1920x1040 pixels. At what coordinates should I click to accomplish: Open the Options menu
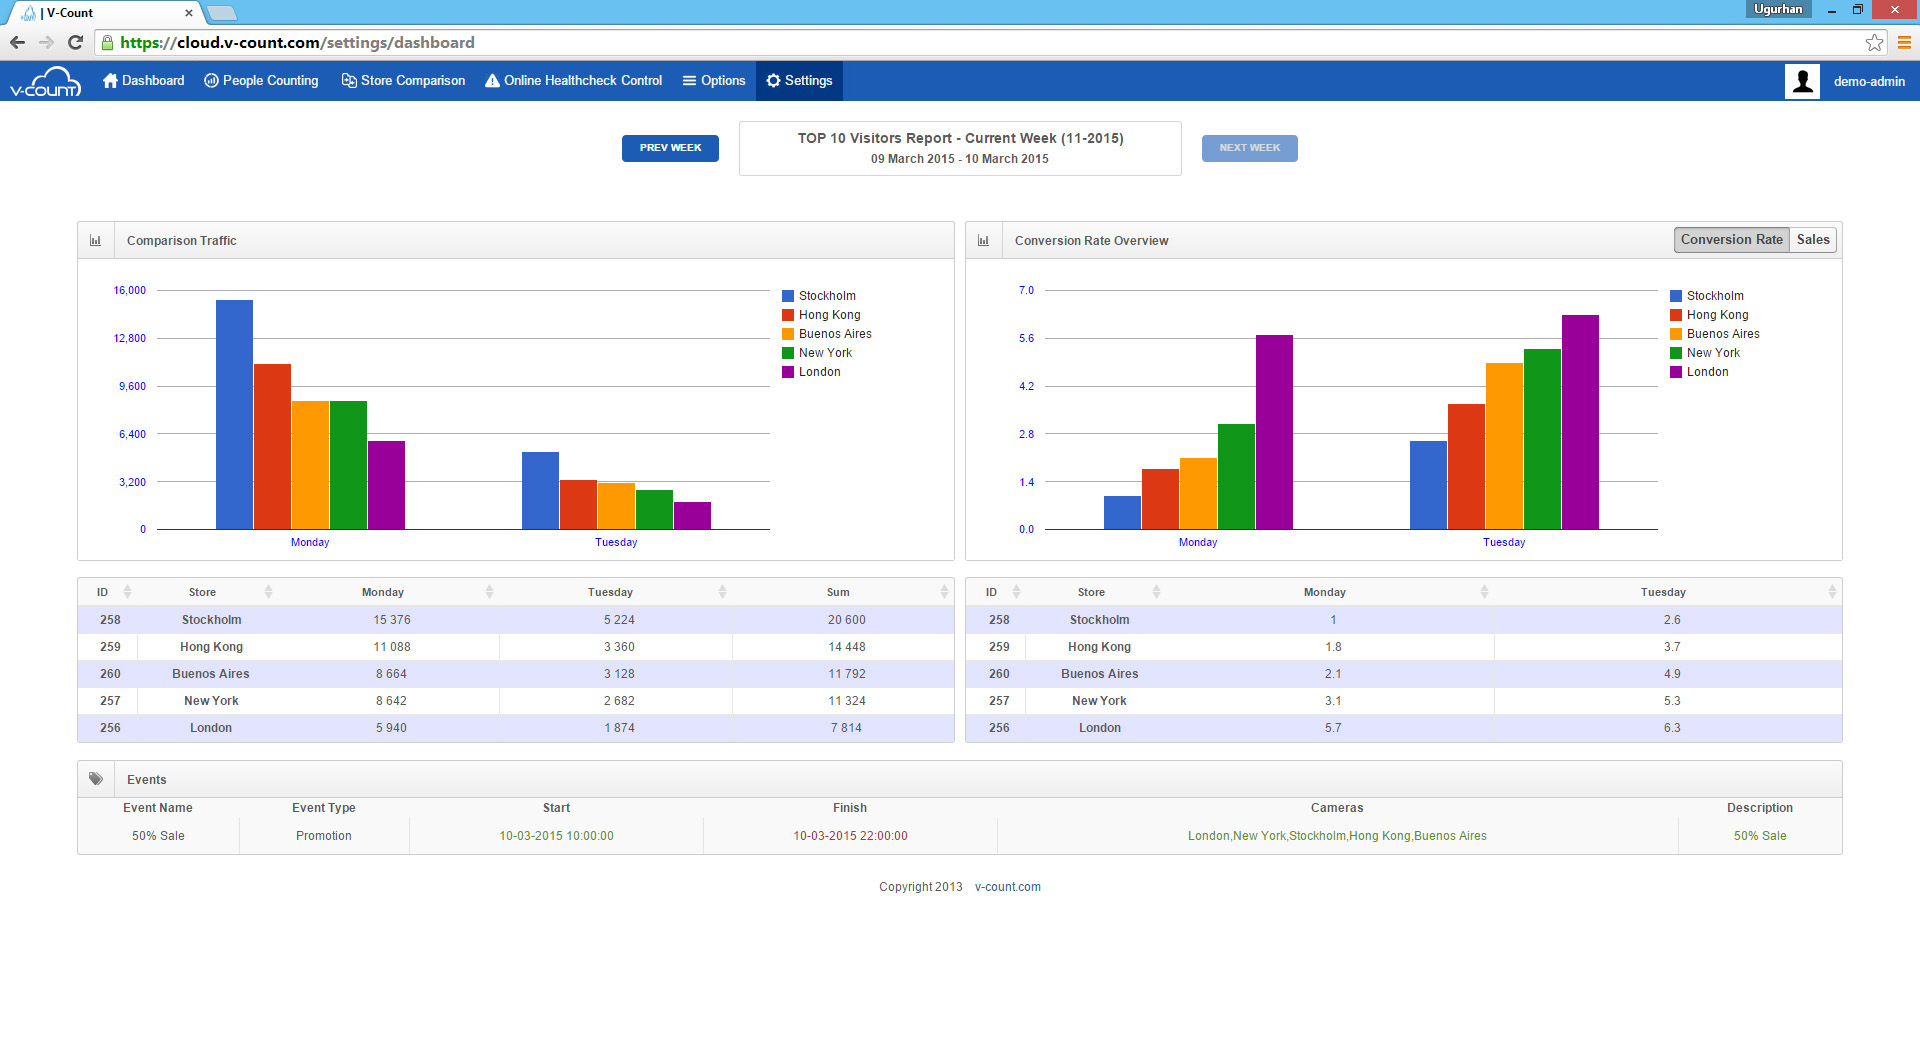tap(713, 81)
